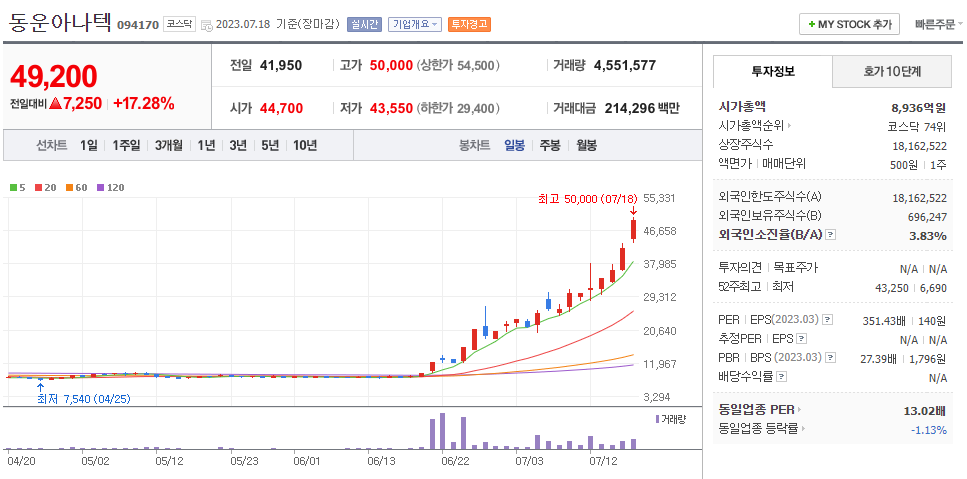Click help icon next to 외국인소진율(B/A)
Screen dimensions: 967x479
click(830, 235)
